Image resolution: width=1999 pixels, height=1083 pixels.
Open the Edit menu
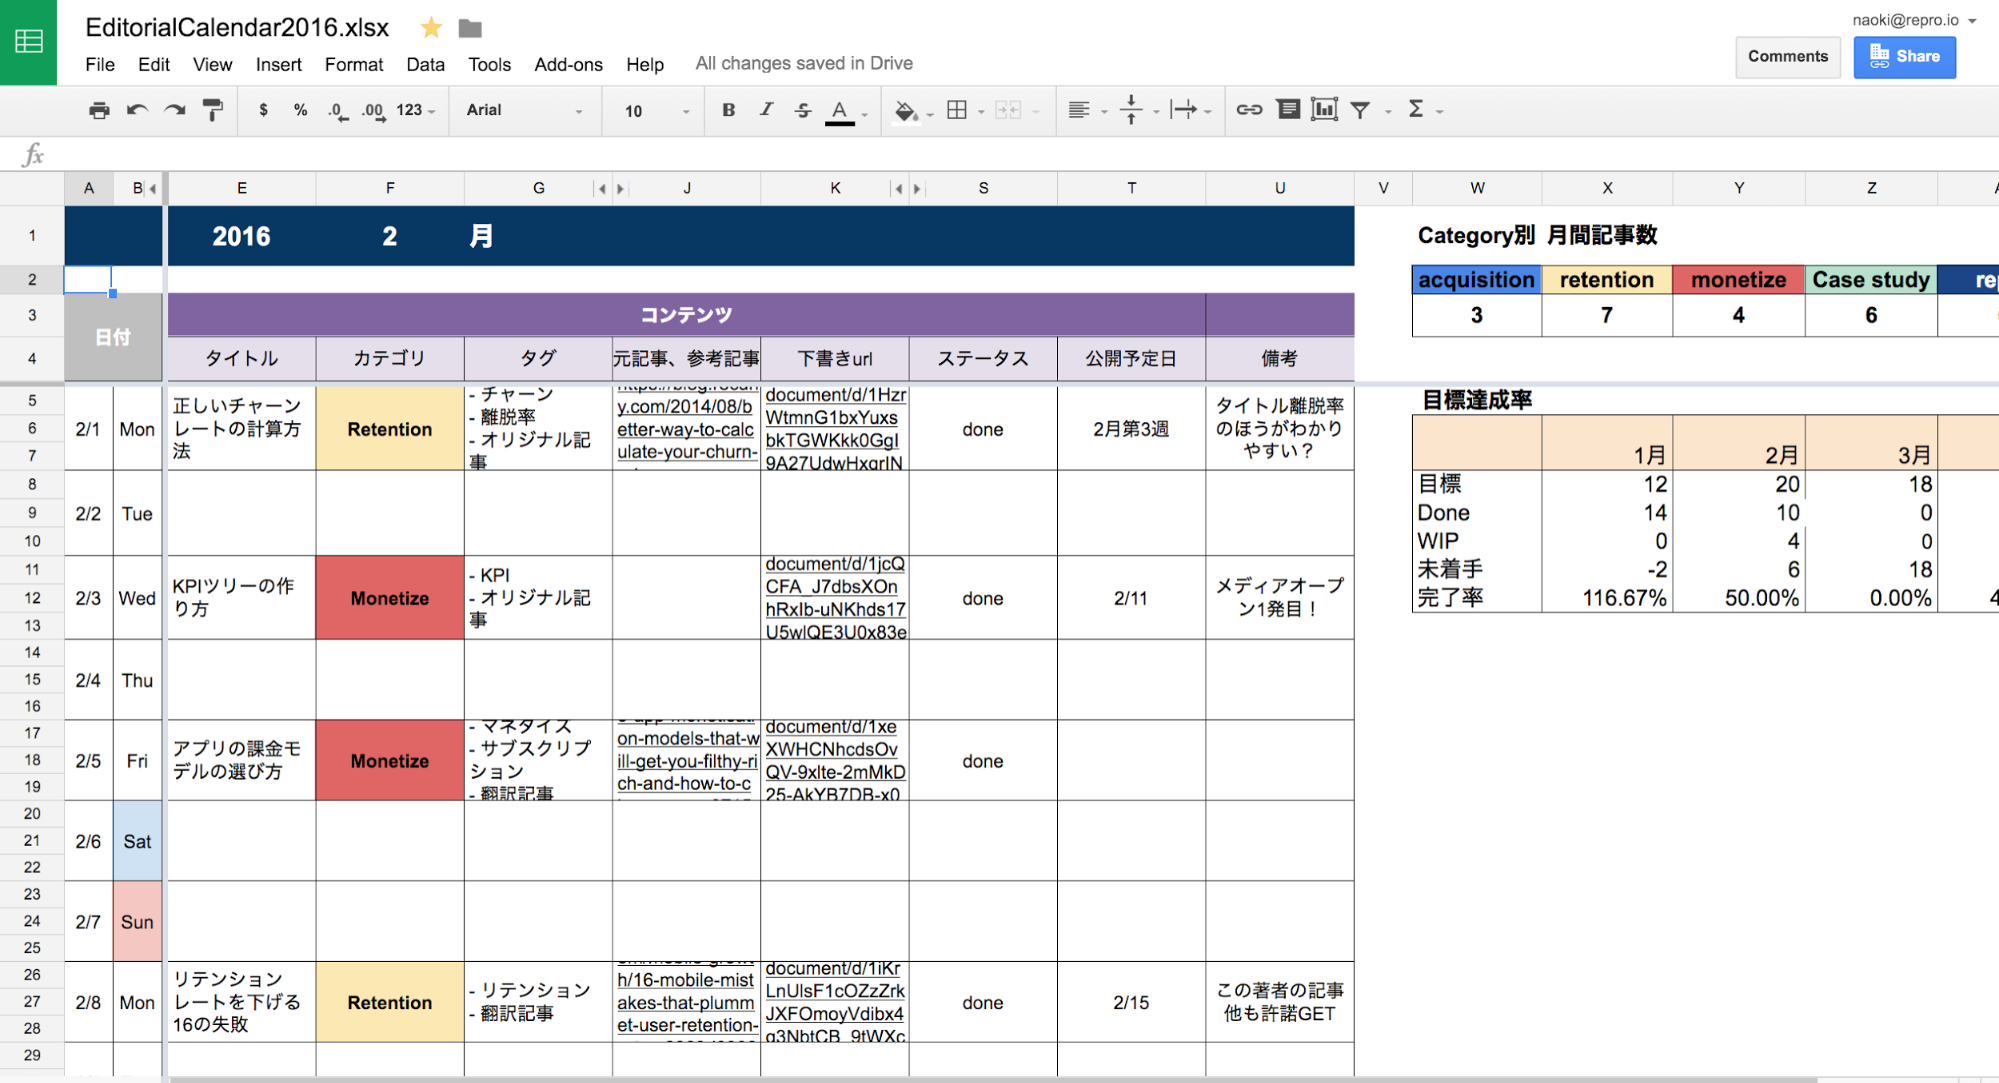pyautogui.click(x=154, y=64)
